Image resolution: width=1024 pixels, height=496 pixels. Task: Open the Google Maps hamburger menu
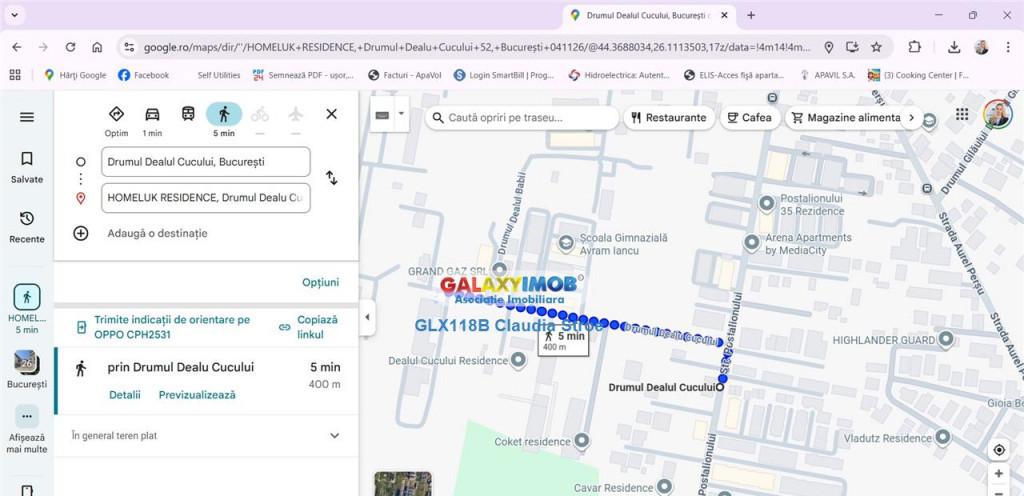click(27, 117)
